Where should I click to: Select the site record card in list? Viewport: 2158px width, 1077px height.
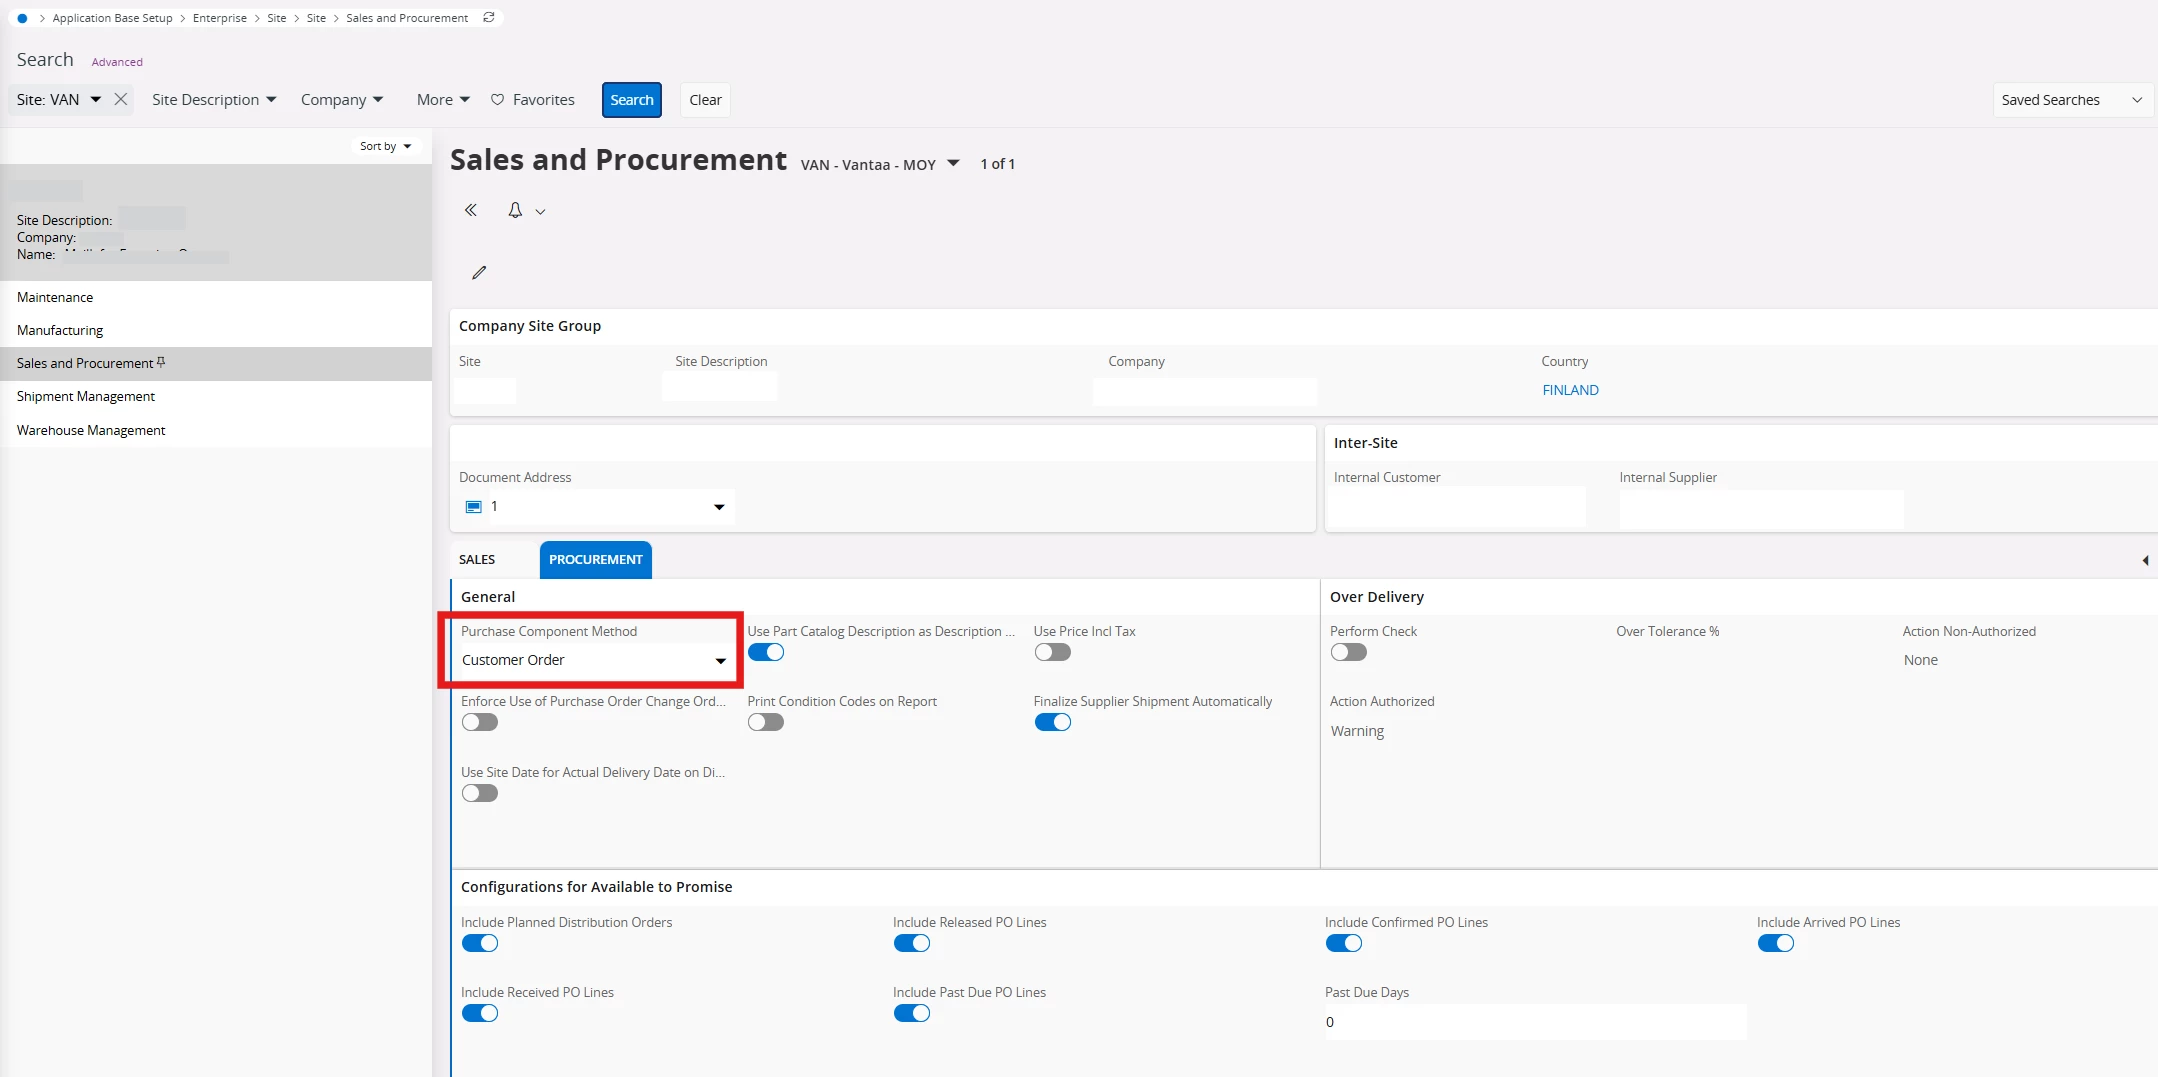[x=216, y=222]
